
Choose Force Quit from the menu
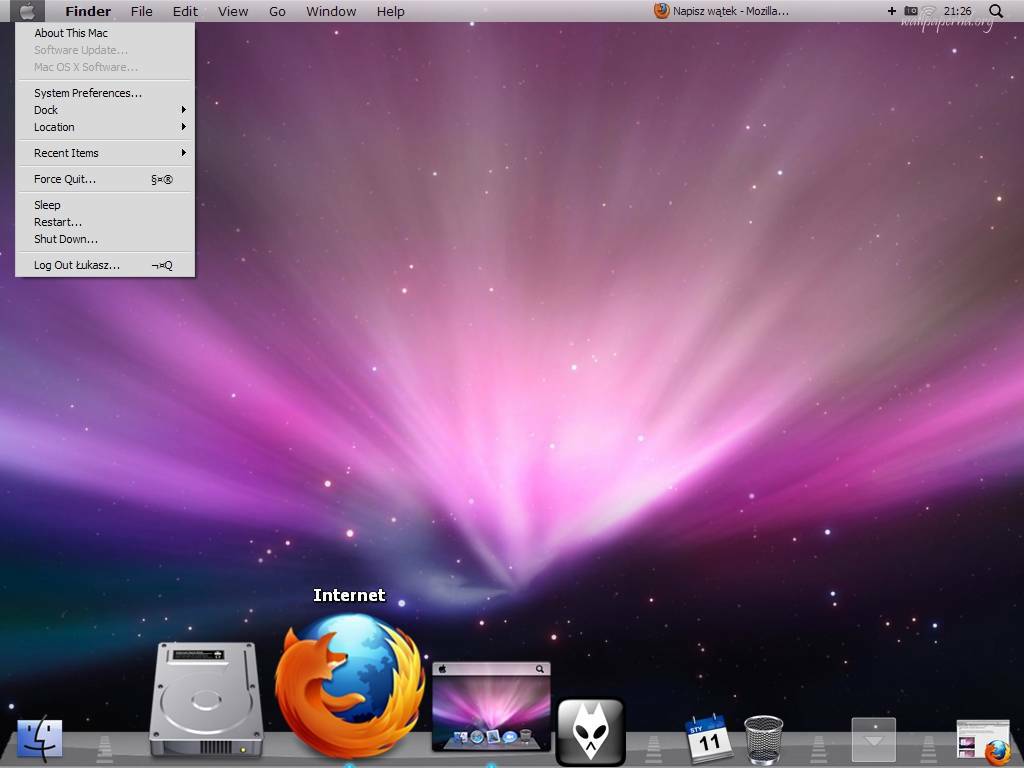point(65,179)
